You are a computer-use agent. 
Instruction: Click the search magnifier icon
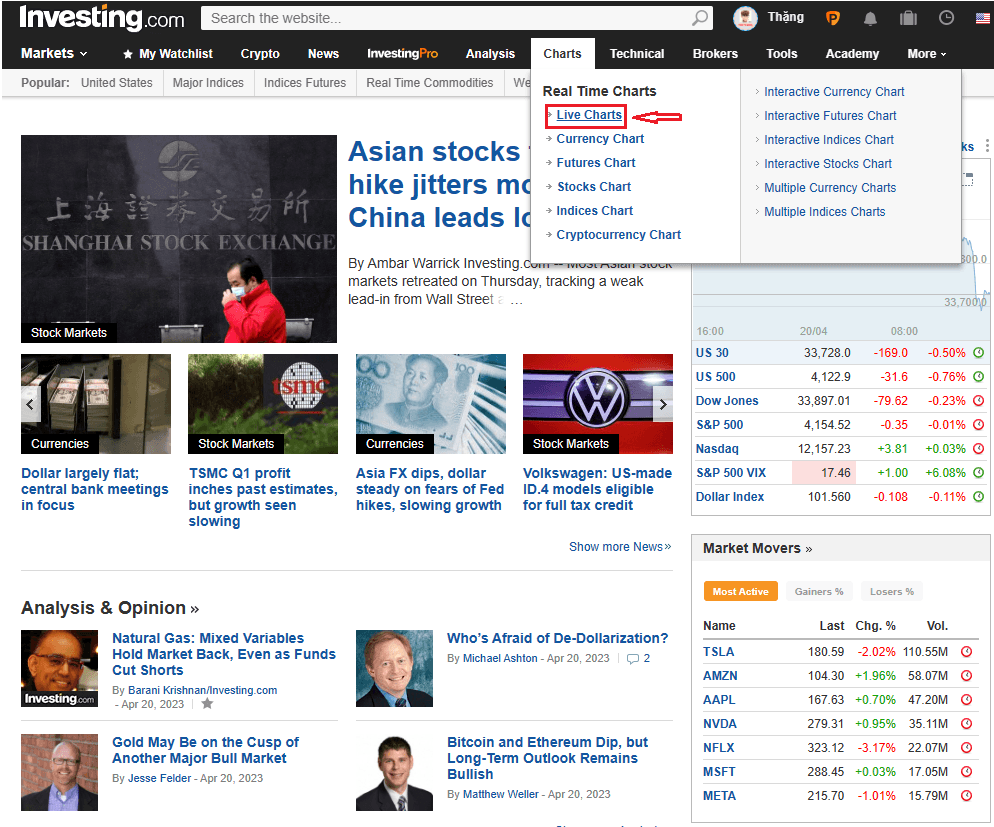700,18
